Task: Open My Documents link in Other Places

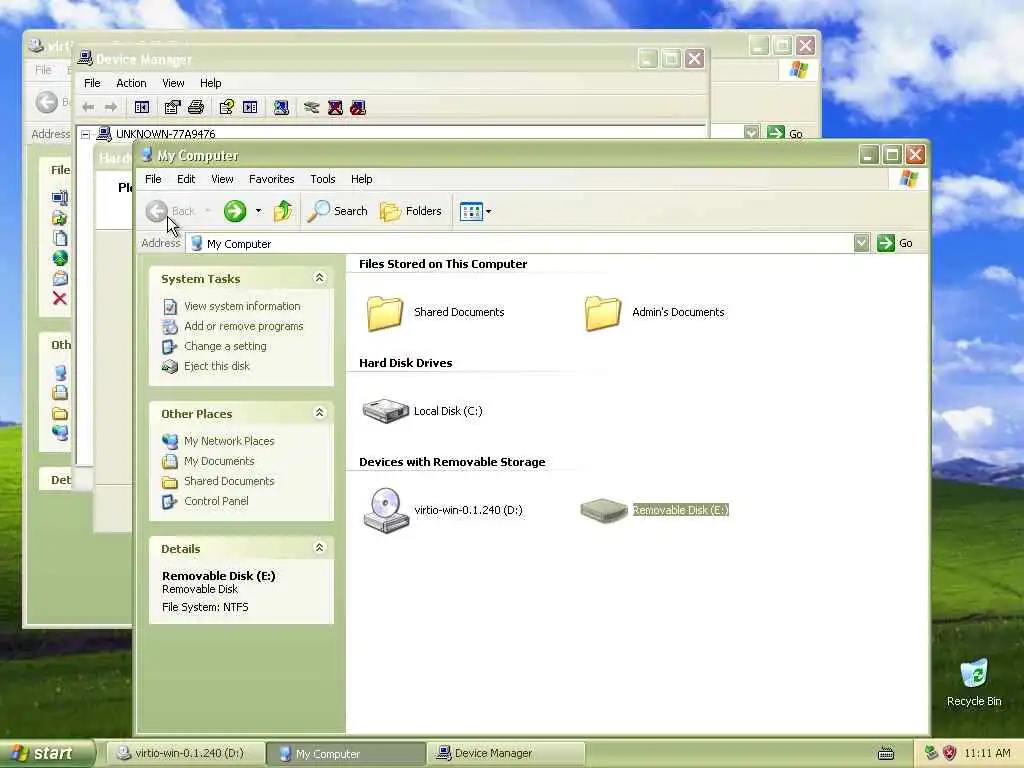Action: pyautogui.click(x=219, y=461)
